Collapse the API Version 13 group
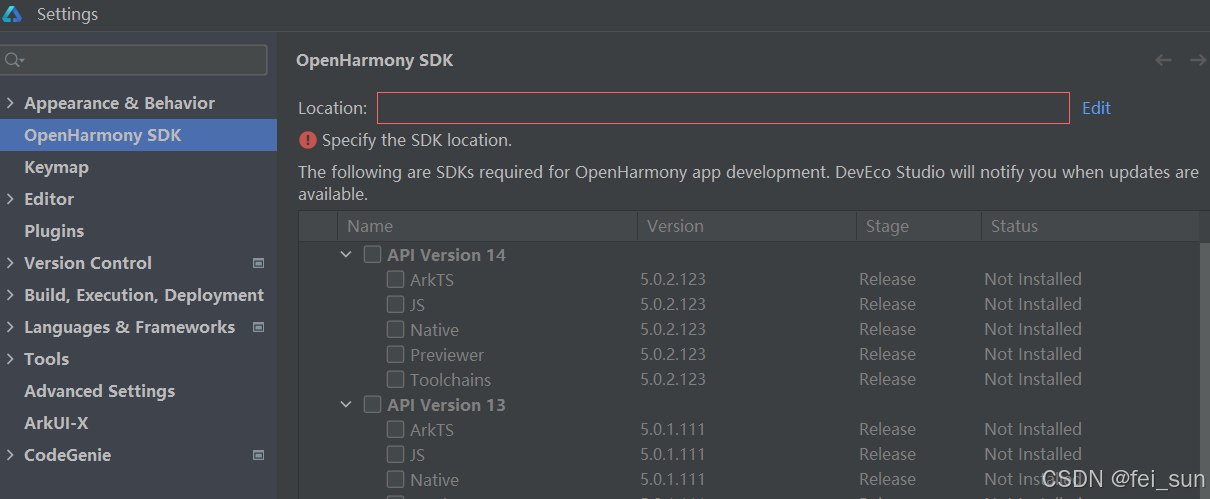Screen dimensions: 1210x499 click(x=346, y=404)
